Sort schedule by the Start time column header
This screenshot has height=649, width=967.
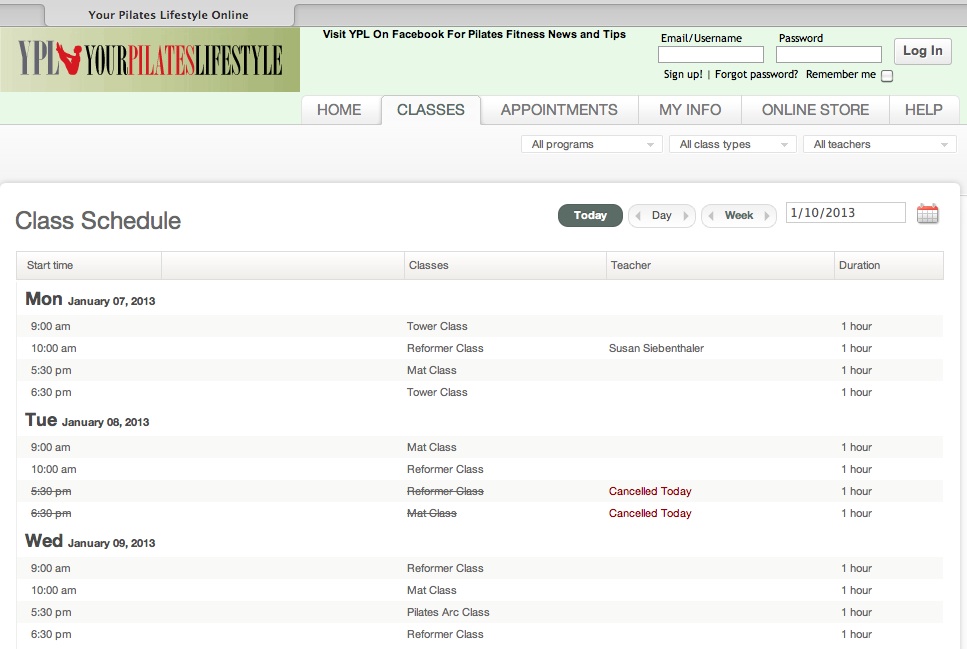[49, 265]
